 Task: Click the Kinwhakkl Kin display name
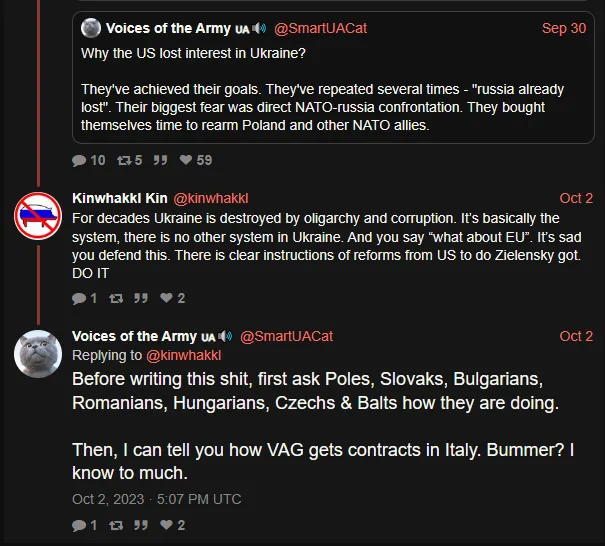tap(120, 198)
